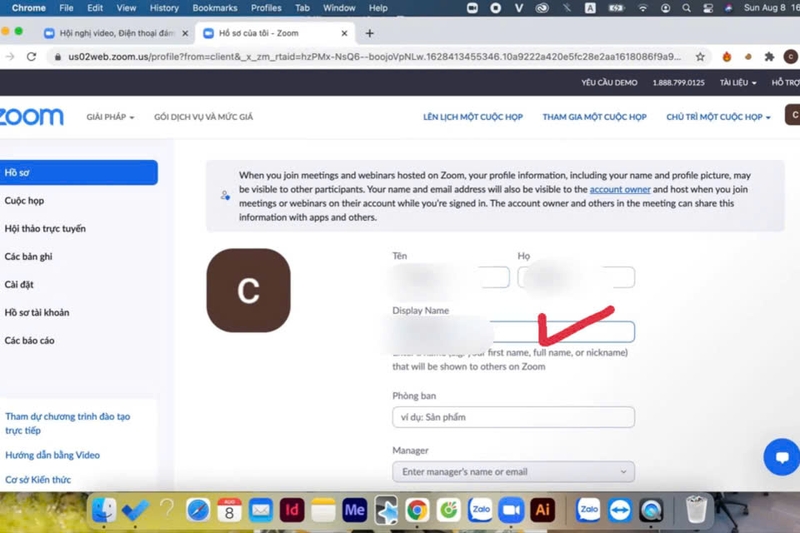Open the Chrome File menu

point(66,8)
